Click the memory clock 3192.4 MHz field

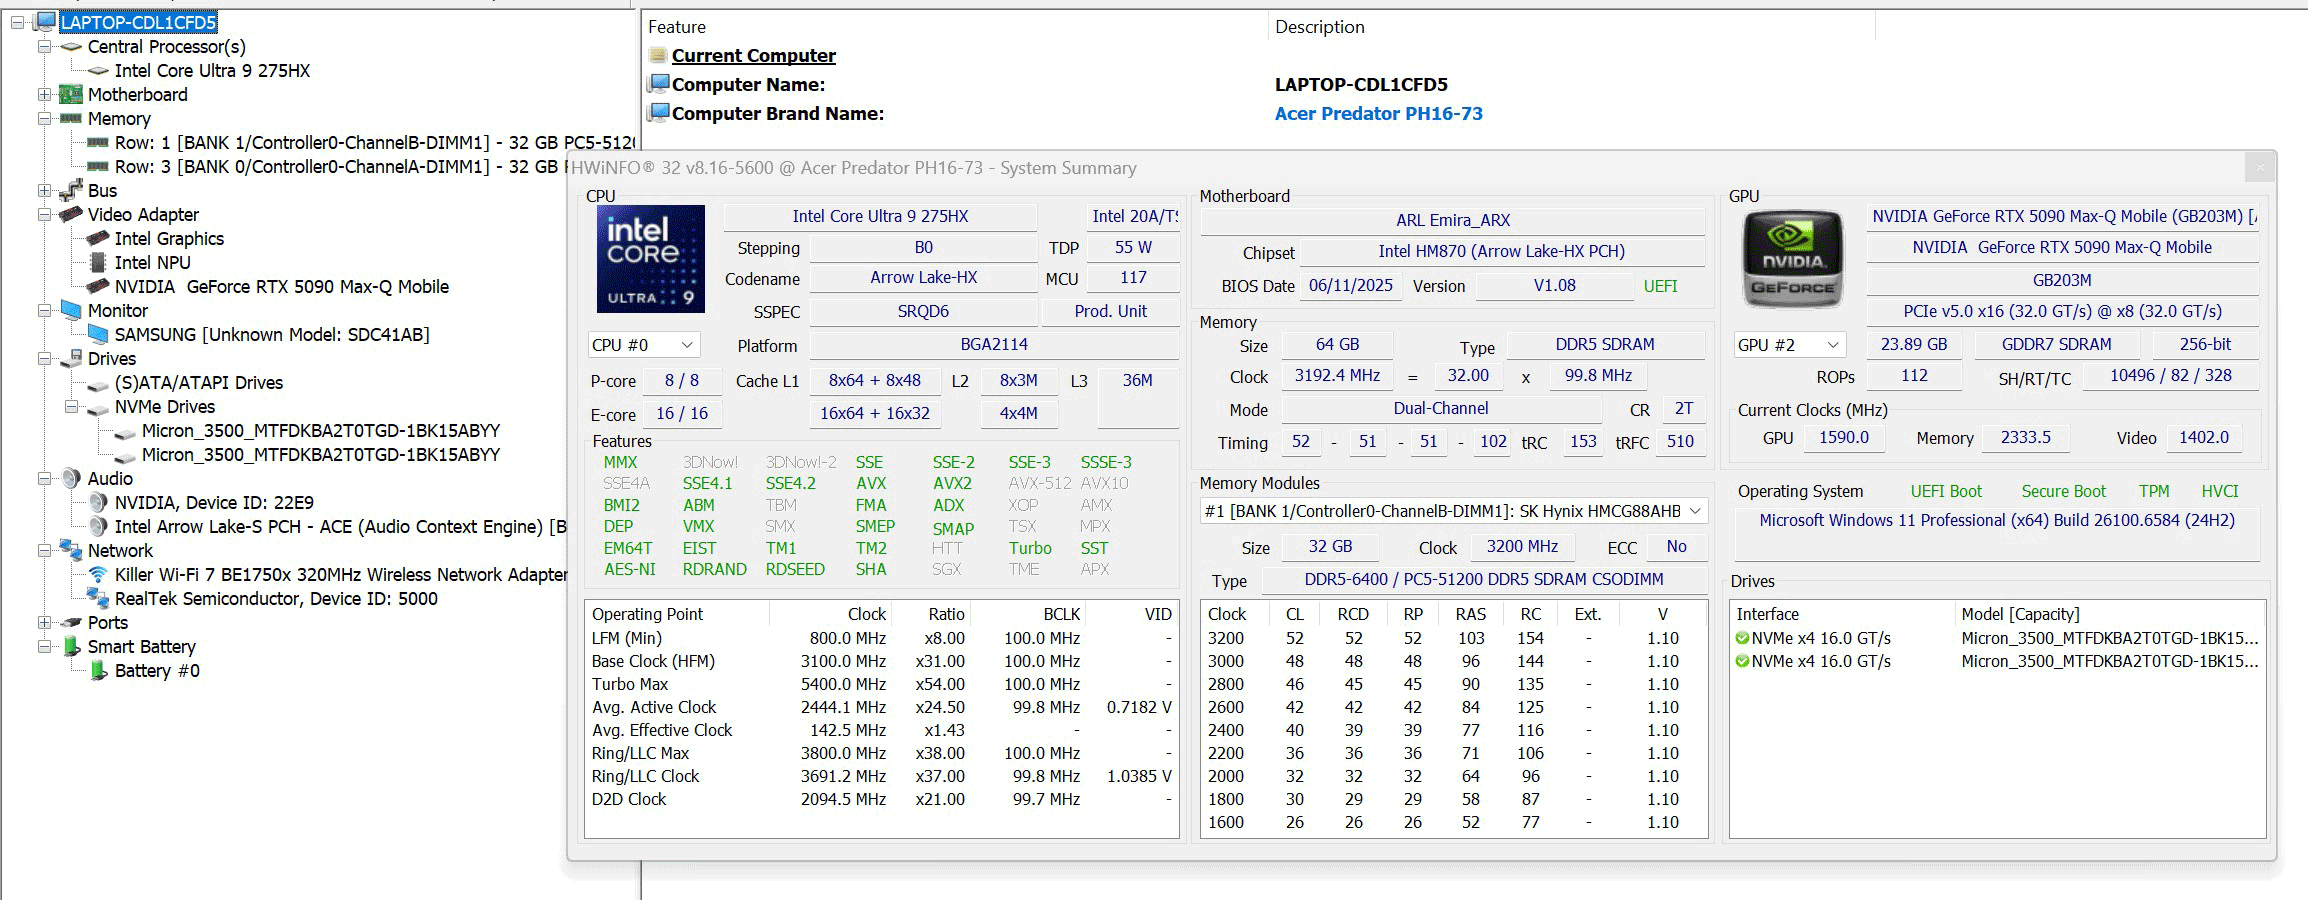point(1337,376)
